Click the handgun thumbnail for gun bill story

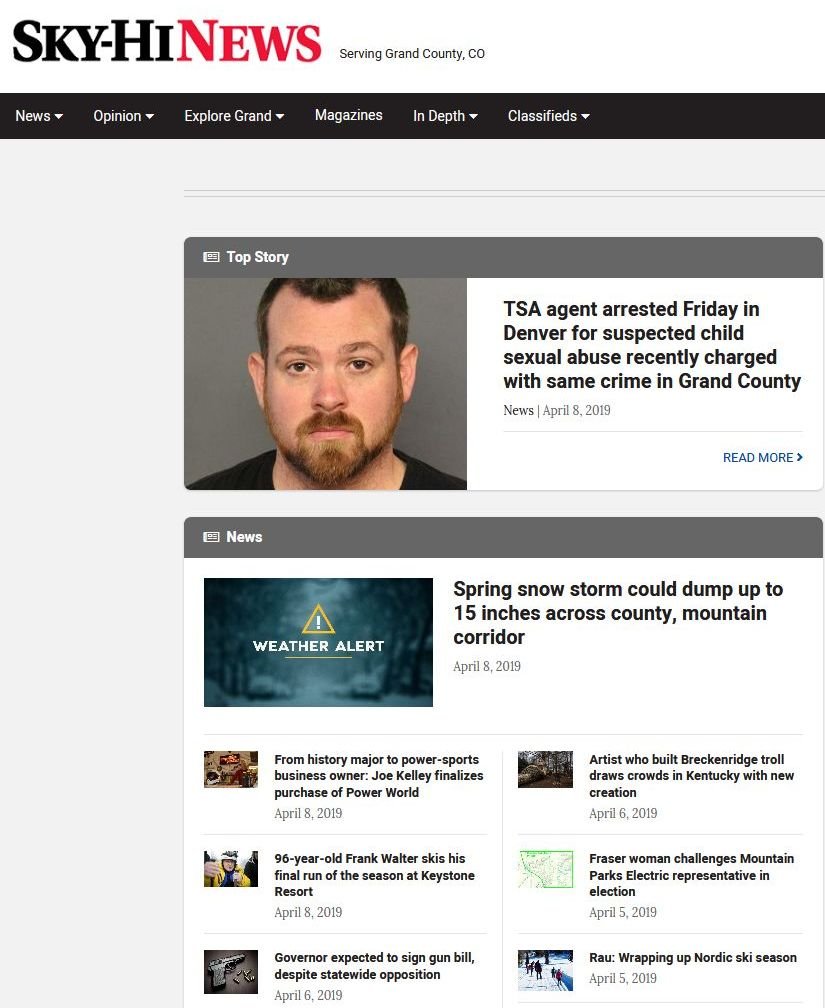coord(231,970)
